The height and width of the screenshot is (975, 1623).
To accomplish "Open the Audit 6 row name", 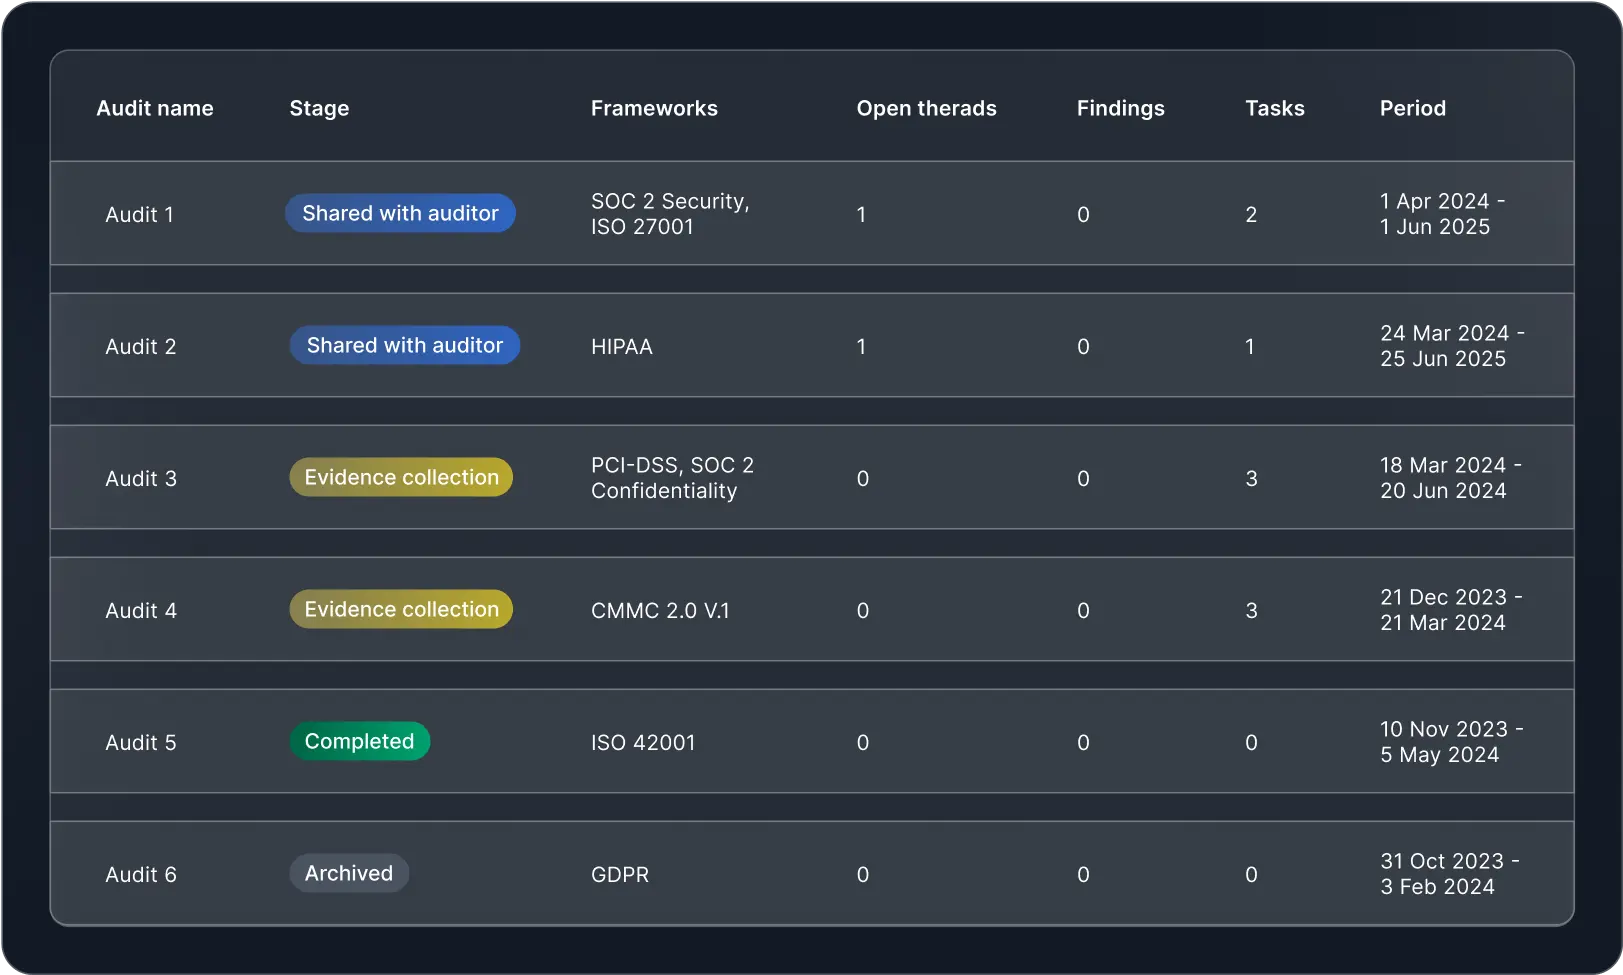I will point(140,874).
